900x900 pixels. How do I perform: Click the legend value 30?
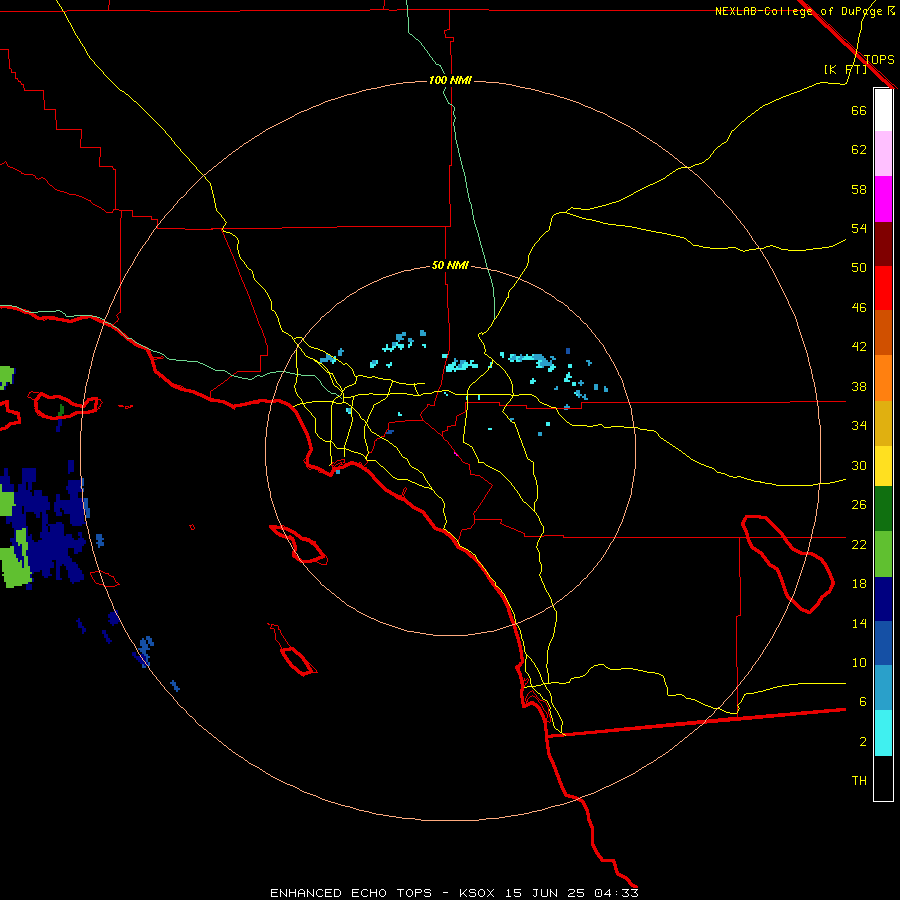[859, 465]
